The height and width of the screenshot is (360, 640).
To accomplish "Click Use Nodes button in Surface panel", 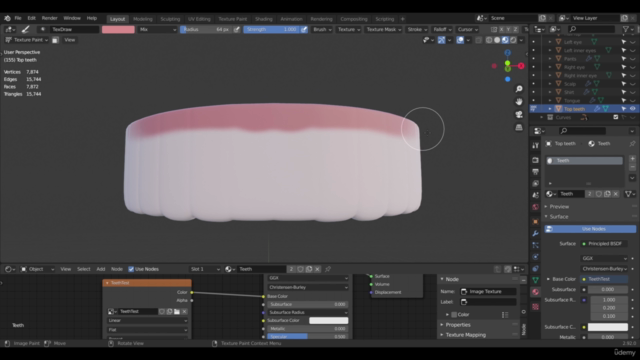I will pyautogui.click(x=590, y=229).
